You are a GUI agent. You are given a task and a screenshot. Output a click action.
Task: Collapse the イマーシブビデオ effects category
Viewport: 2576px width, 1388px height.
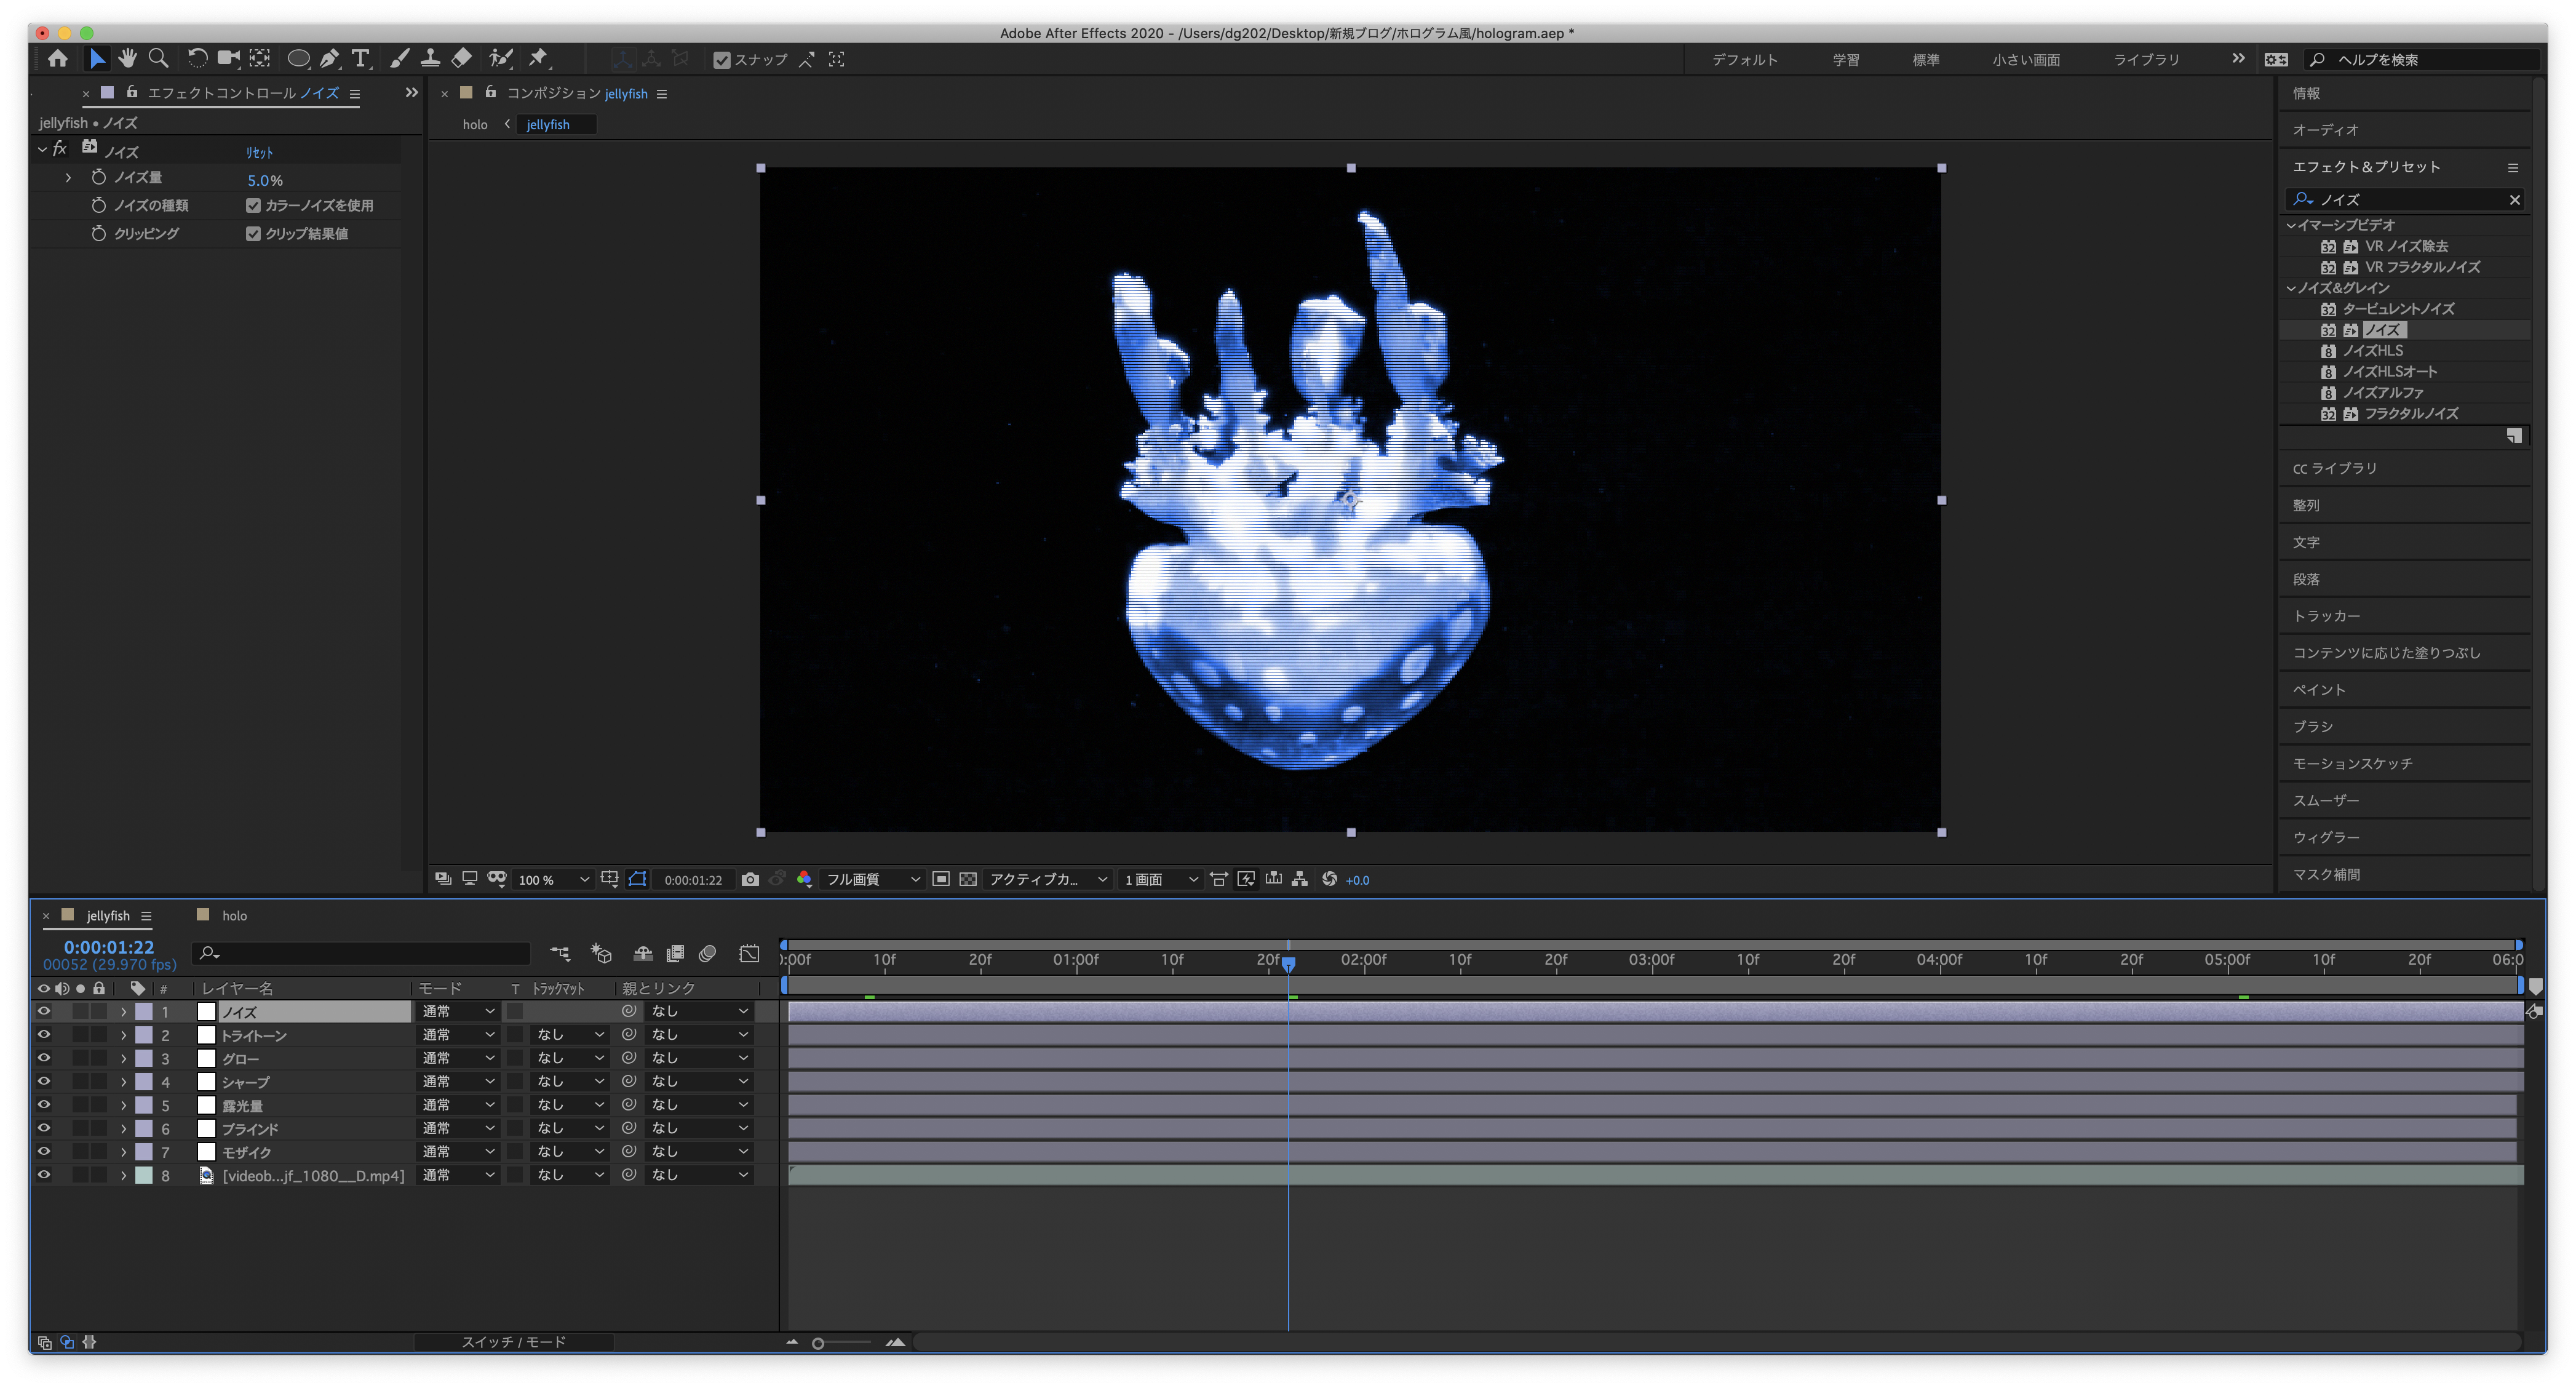2291,225
